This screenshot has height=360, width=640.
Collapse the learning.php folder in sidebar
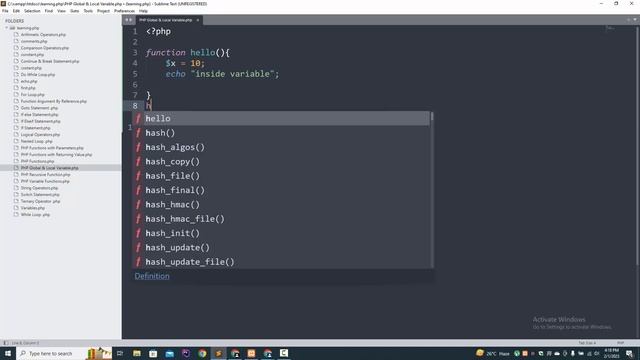pos(7,28)
